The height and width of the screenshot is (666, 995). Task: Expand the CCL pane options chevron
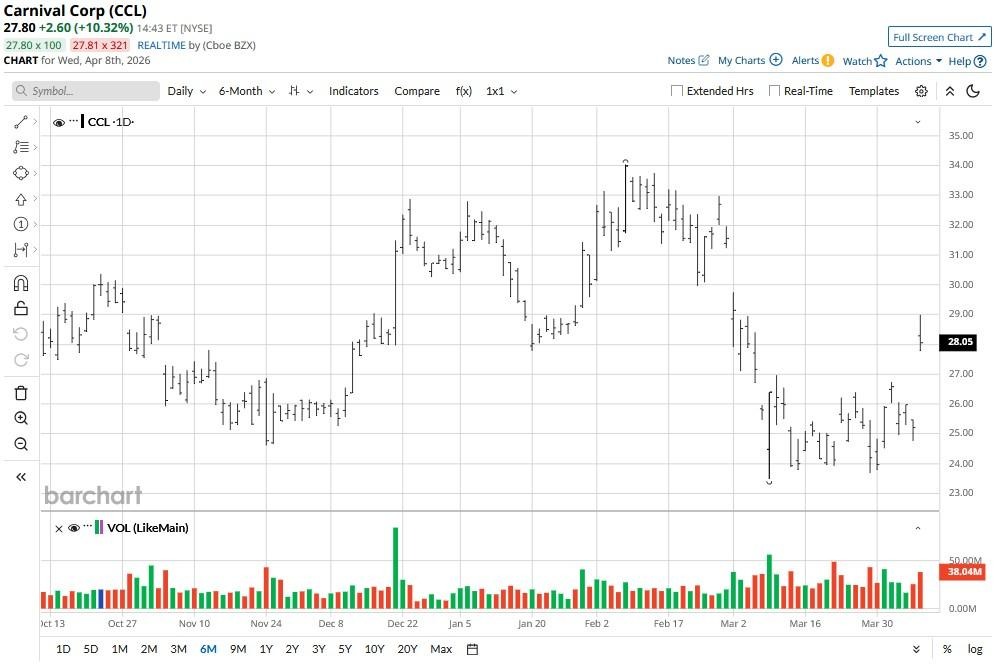tap(918, 122)
